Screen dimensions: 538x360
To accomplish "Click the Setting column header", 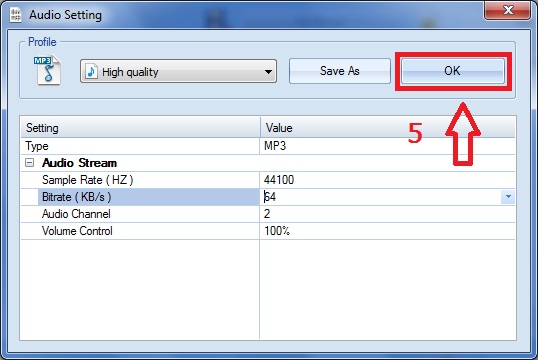I will [x=140, y=128].
